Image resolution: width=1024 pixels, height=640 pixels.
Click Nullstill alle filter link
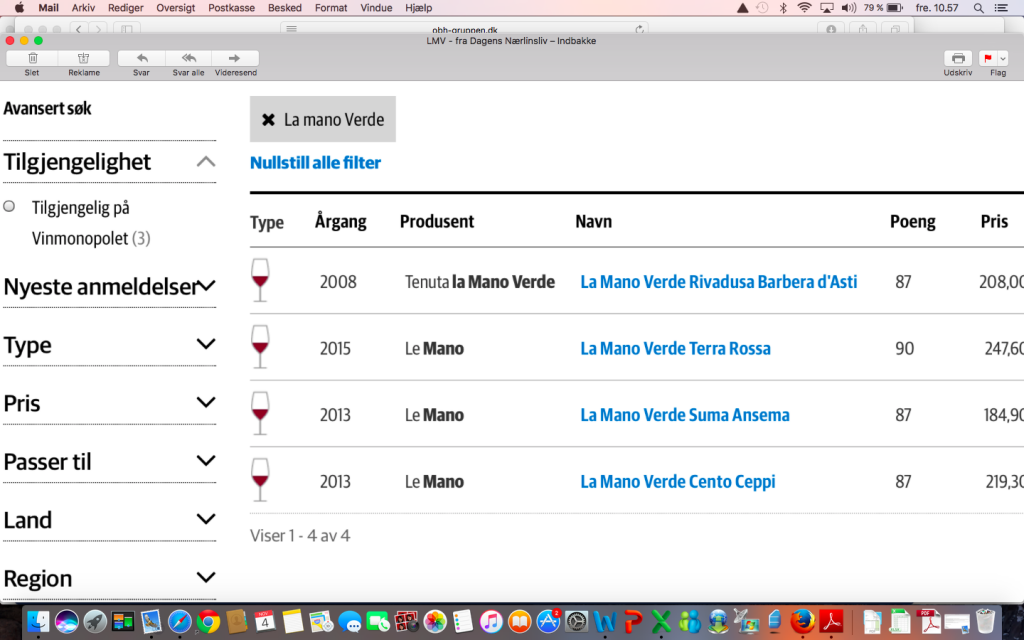[315, 163]
